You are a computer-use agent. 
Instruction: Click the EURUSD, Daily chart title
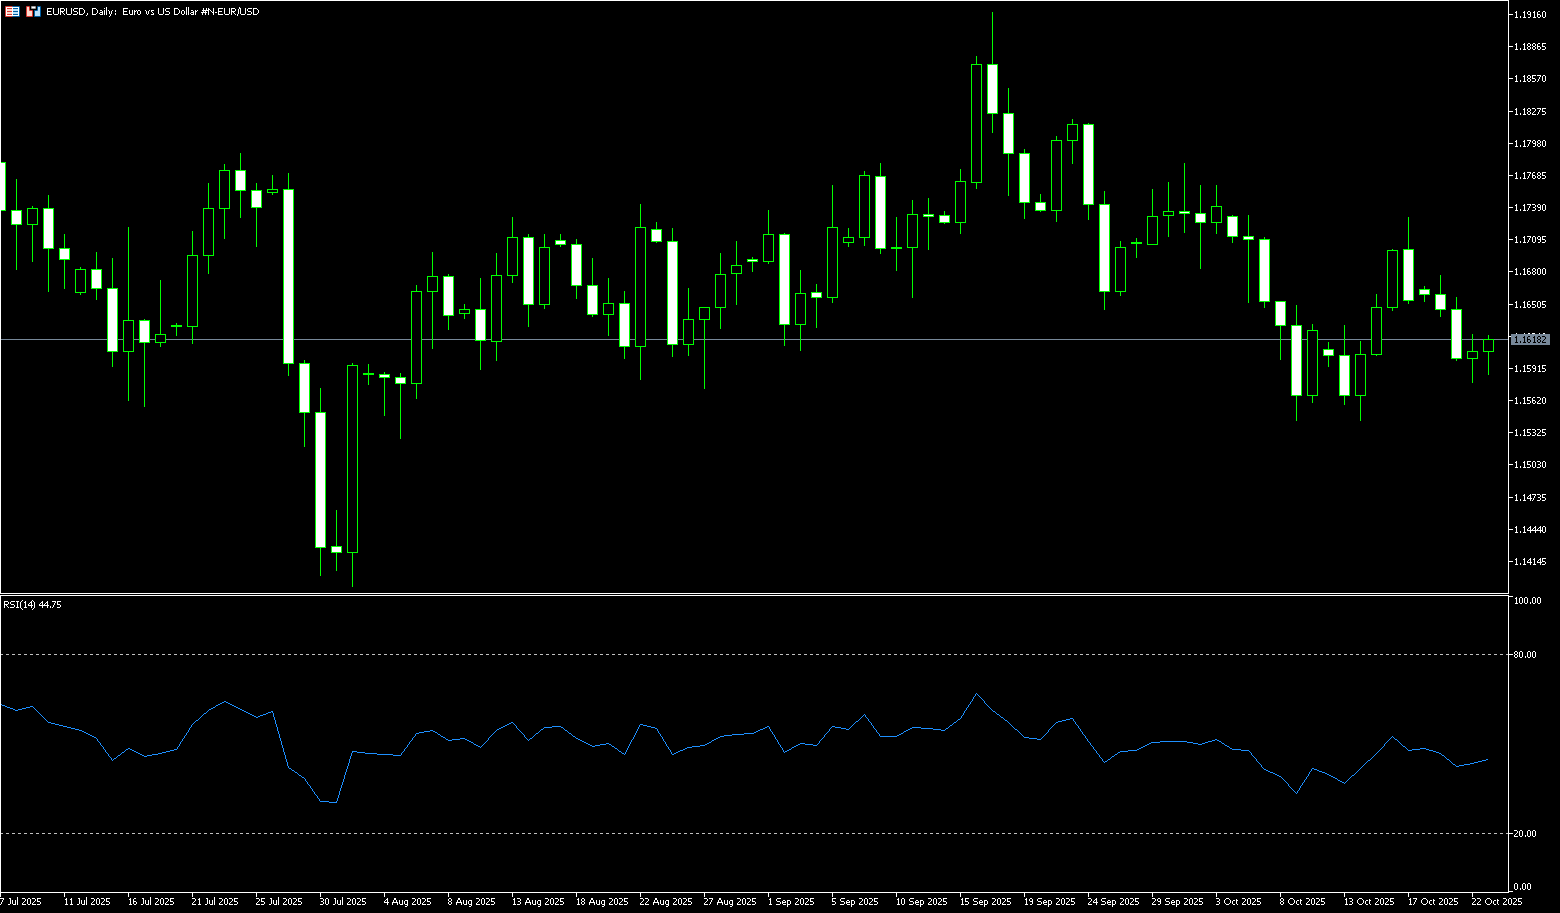pyautogui.click(x=152, y=11)
